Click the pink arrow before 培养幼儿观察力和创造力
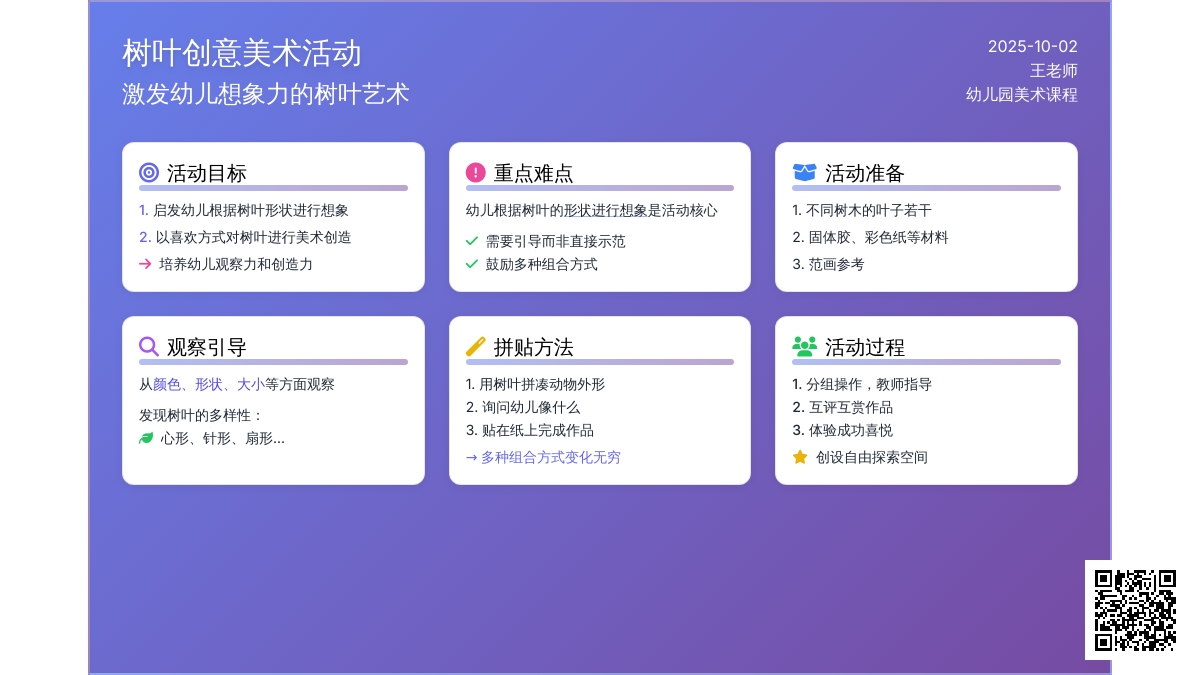 click(145, 264)
